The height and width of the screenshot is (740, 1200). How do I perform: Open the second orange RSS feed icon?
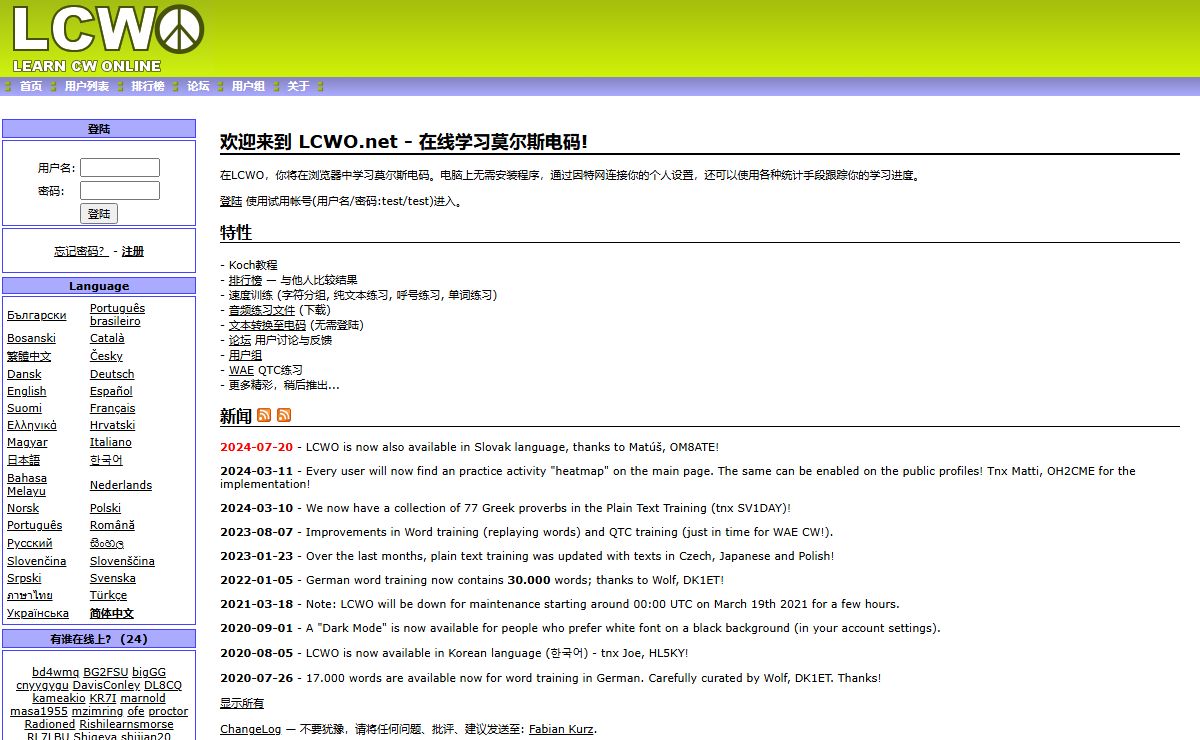click(284, 415)
